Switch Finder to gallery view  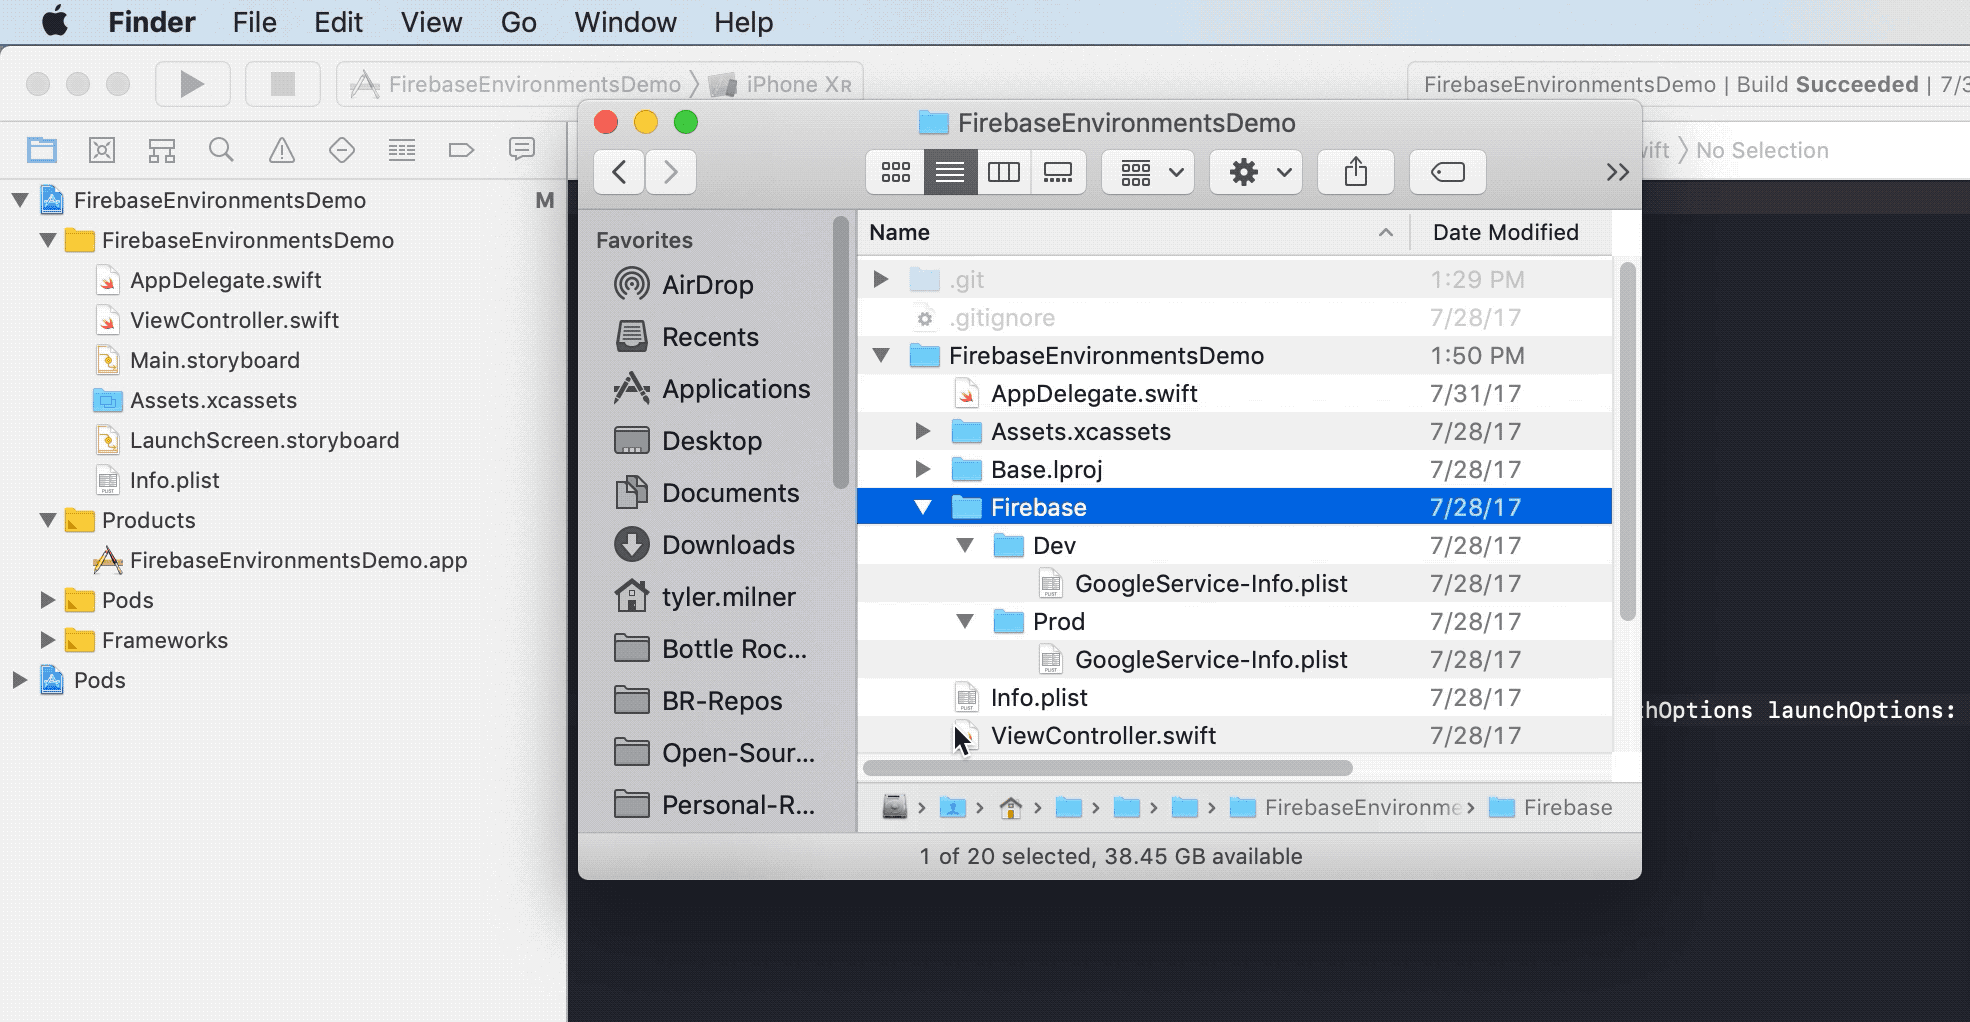pyautogui.click(x=1058, y=172)
